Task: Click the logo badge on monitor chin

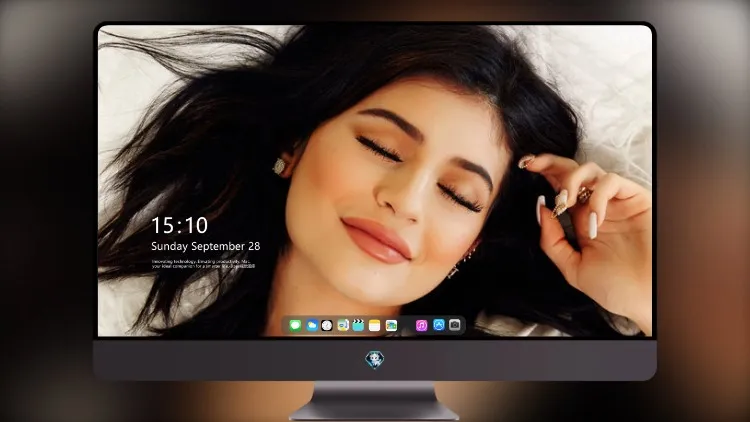Action: coord(375,360)
